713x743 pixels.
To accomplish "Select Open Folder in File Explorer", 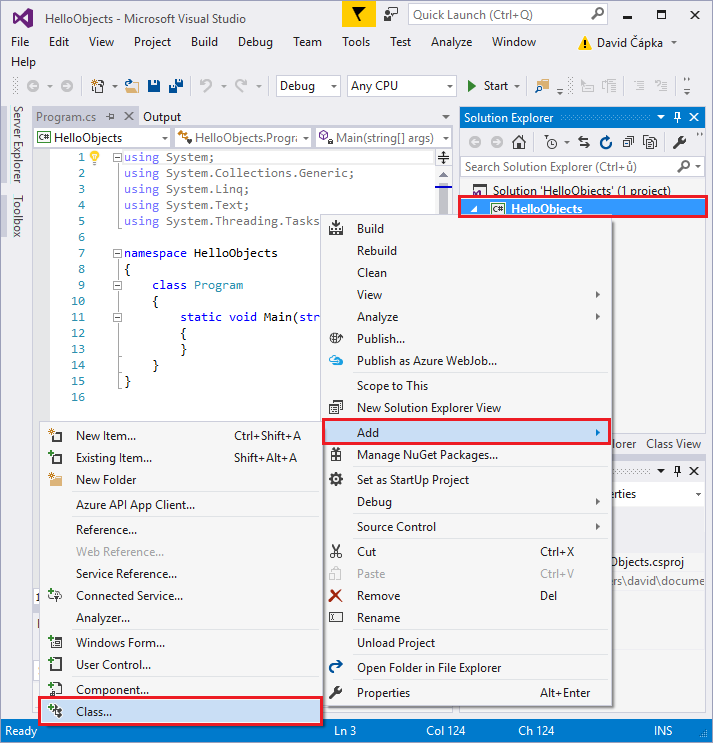I will (466, 668).
